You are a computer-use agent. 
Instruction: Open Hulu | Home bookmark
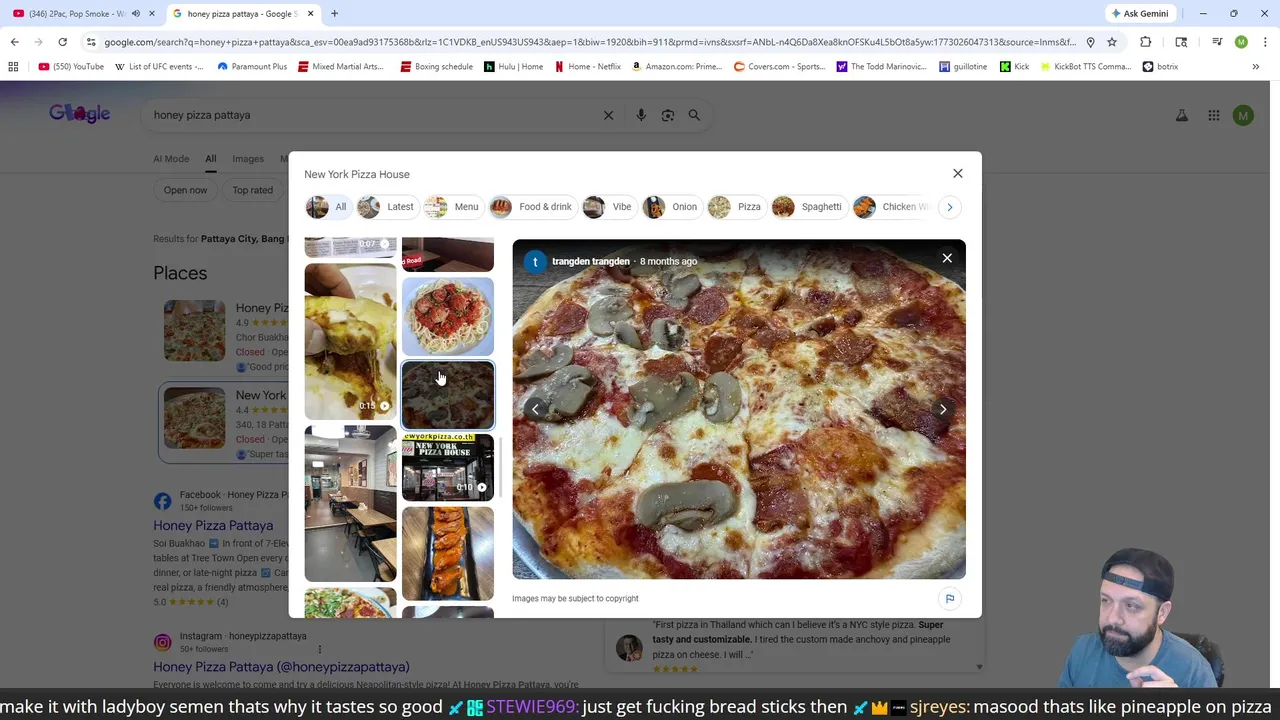click(x=513, y=67)
